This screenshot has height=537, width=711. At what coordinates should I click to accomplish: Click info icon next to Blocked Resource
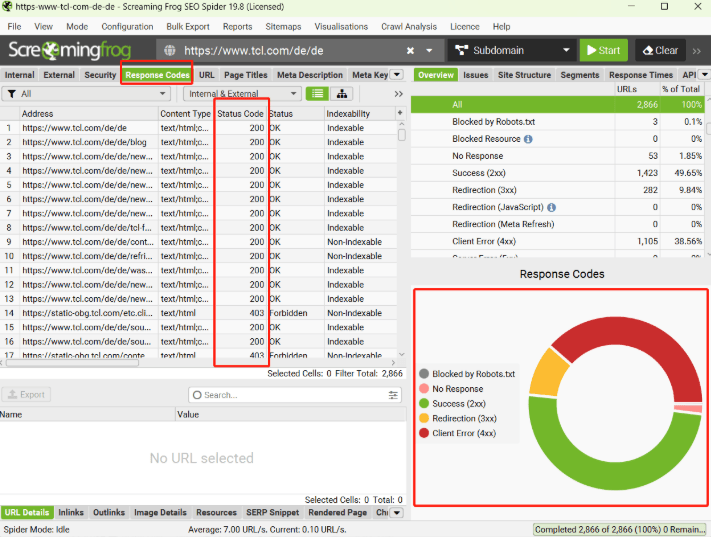coord(528,139)
